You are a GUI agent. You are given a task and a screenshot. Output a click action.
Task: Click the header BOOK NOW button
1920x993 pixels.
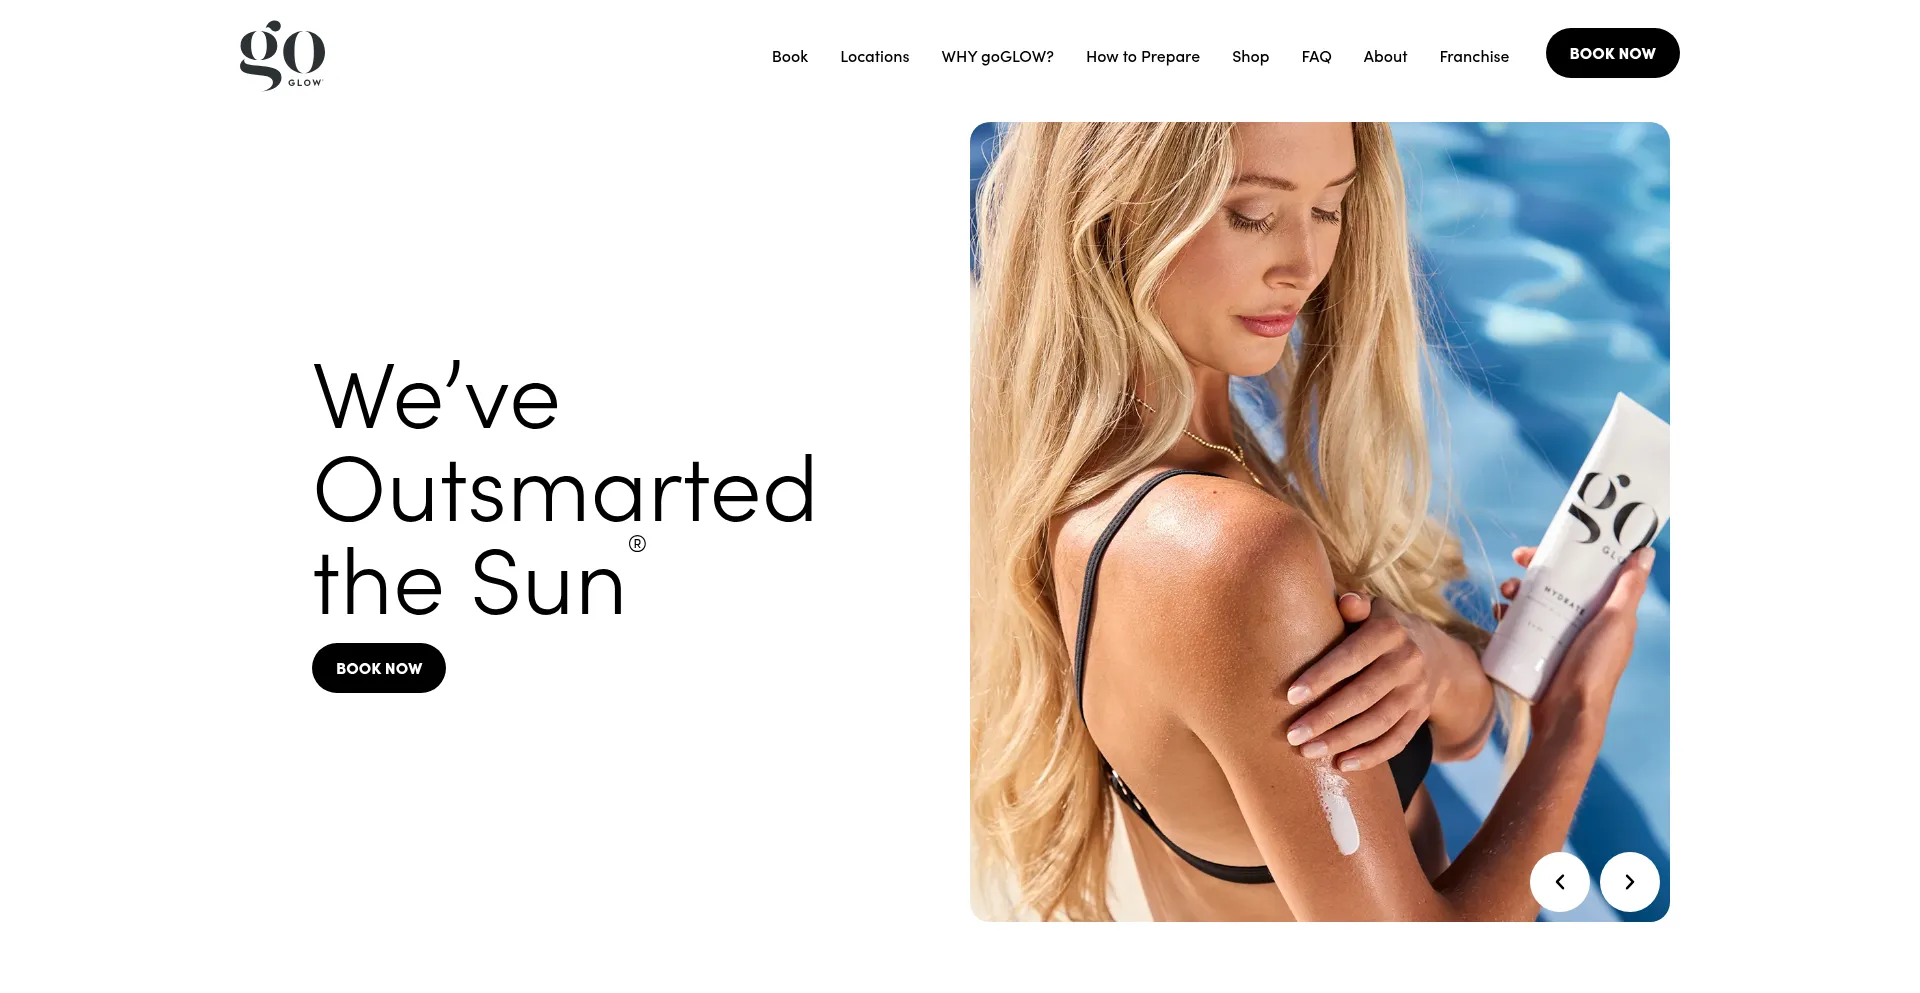(x=1612, y=53)
